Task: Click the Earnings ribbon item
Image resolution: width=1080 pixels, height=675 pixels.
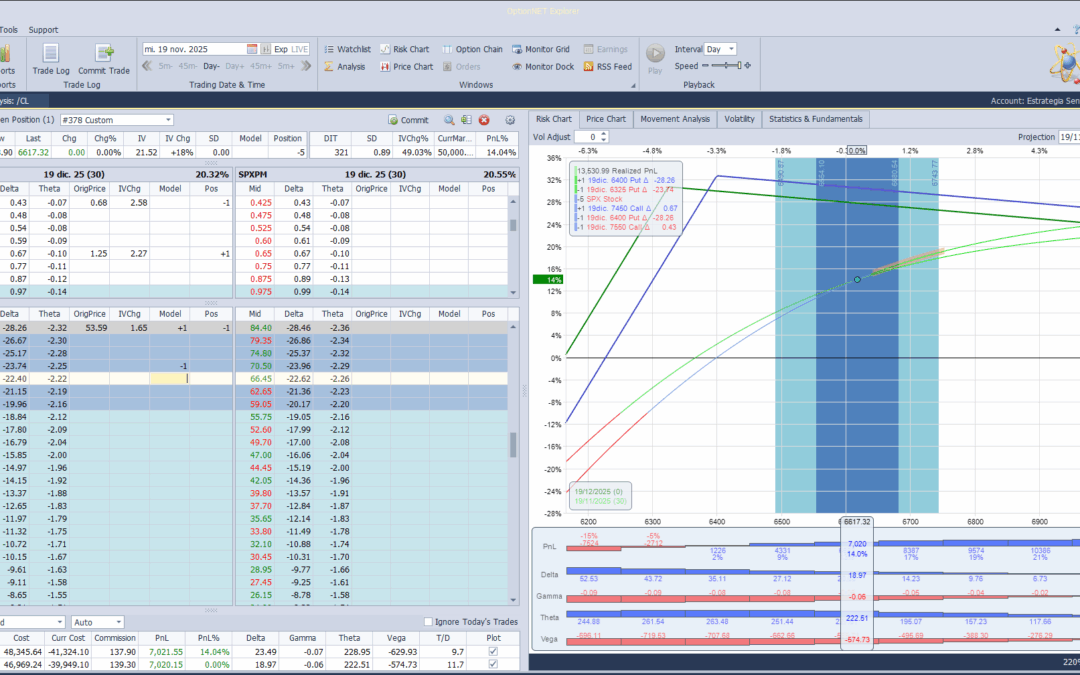Action: 605,49
